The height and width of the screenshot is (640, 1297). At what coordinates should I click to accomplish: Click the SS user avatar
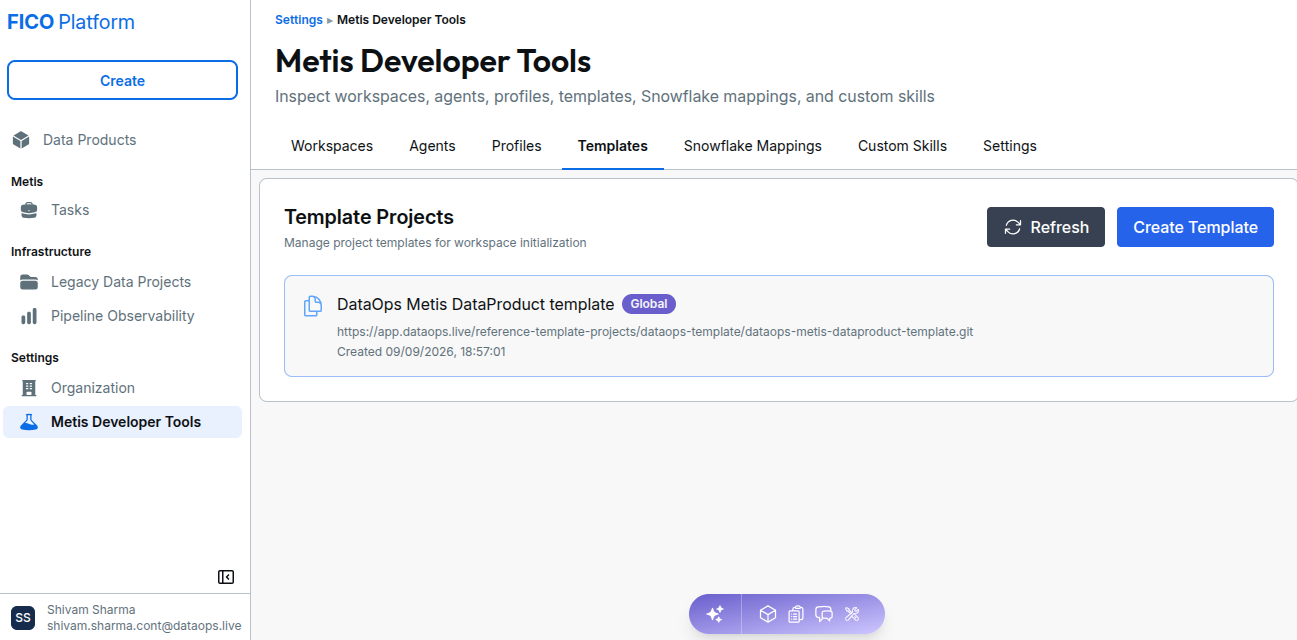click(23, 618)
